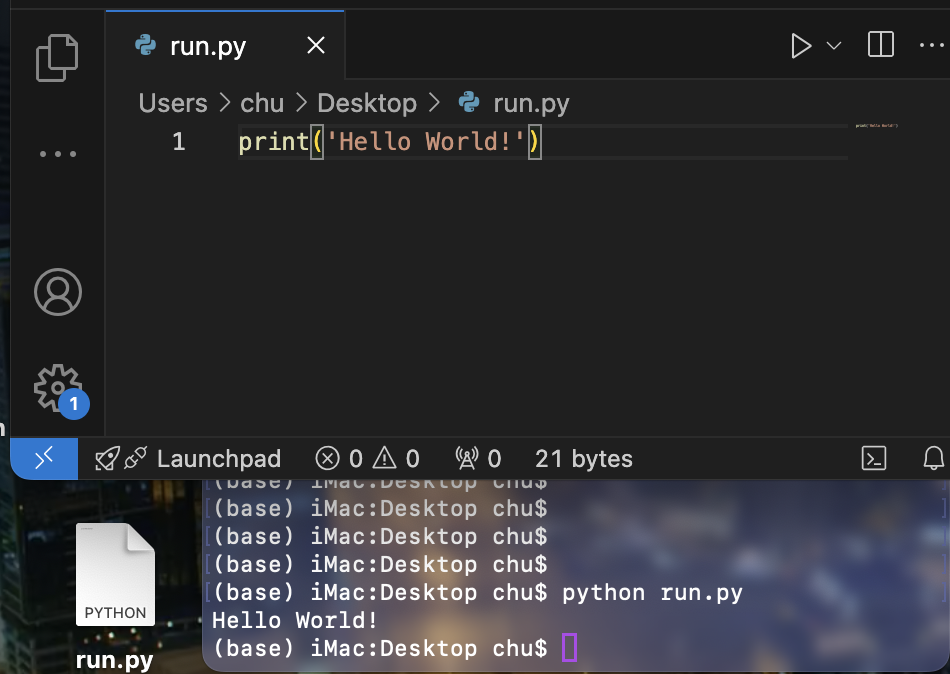The width and height of the screenshot is (950, 674).
Task: Open a new terminal via the status bar icon
Action: point(875,458)
